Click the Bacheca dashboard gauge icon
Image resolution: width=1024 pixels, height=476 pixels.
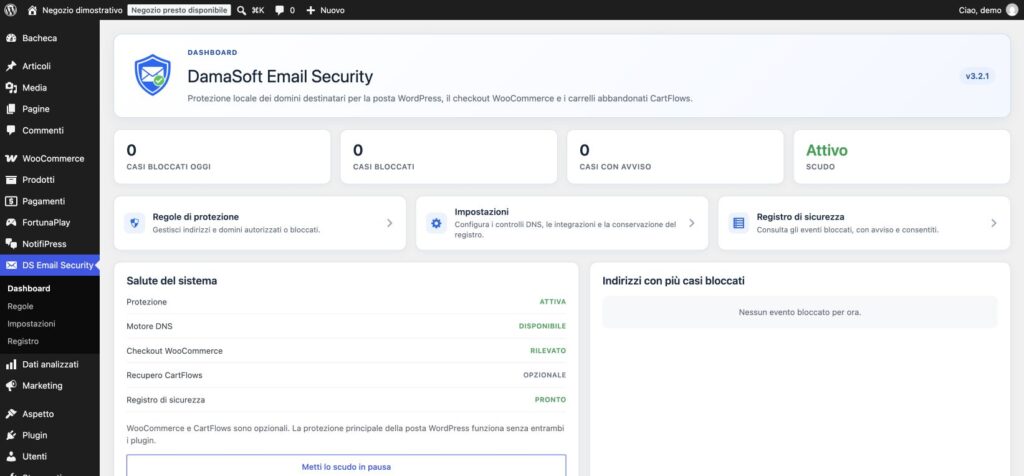point(11,38)
